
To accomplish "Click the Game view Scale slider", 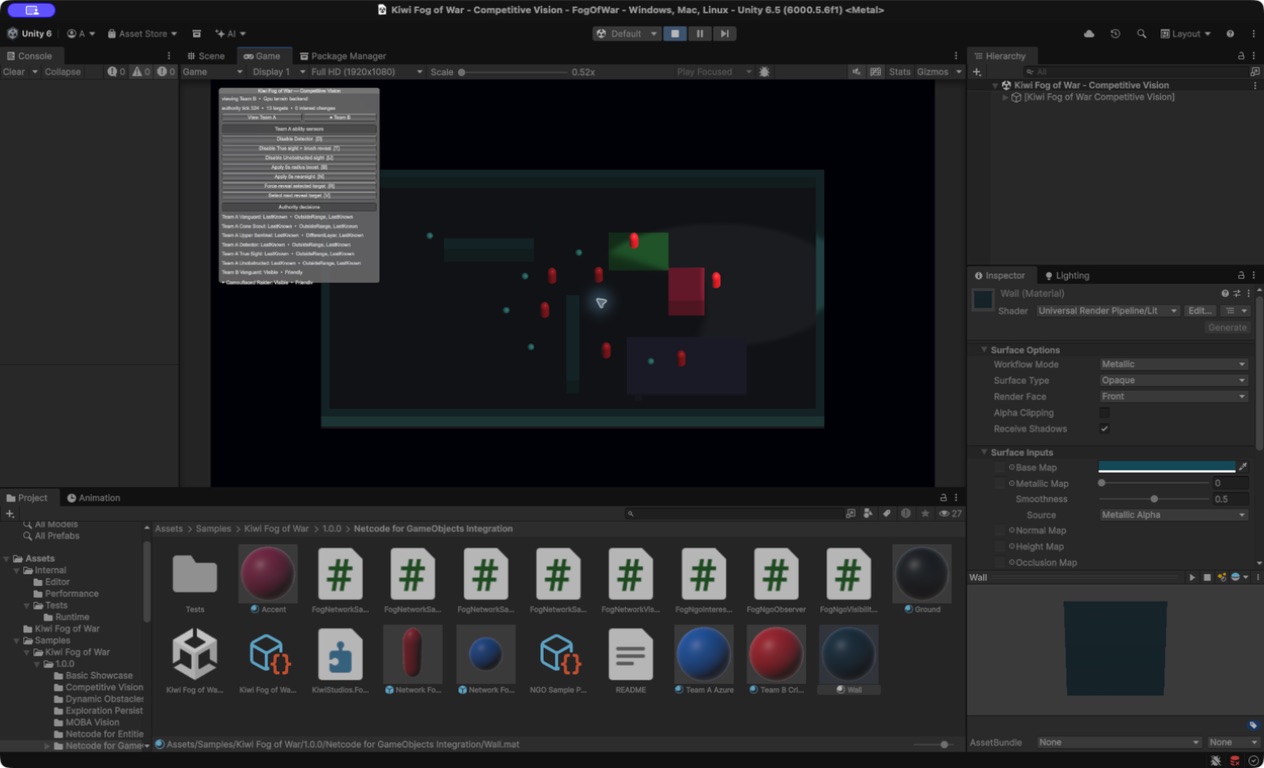I will 511,72.
